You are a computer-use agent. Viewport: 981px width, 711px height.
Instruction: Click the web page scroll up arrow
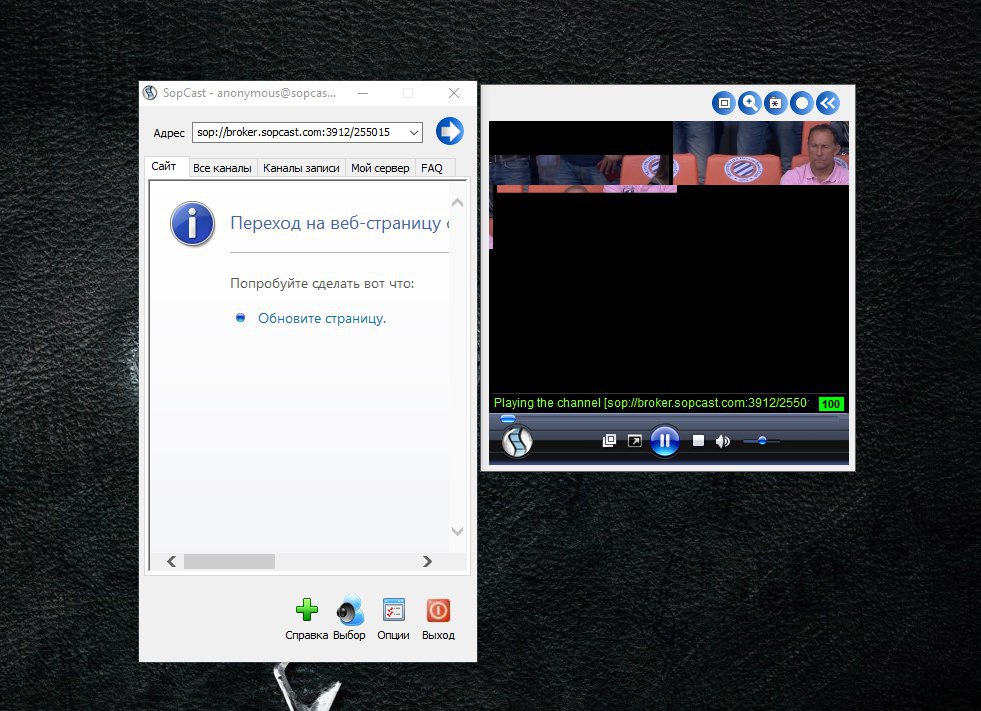(457, 202)
